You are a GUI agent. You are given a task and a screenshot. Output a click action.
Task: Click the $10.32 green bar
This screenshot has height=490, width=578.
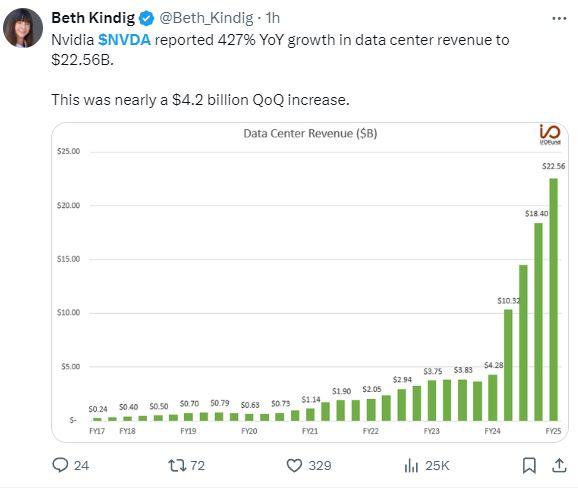(x=508, y=365)
